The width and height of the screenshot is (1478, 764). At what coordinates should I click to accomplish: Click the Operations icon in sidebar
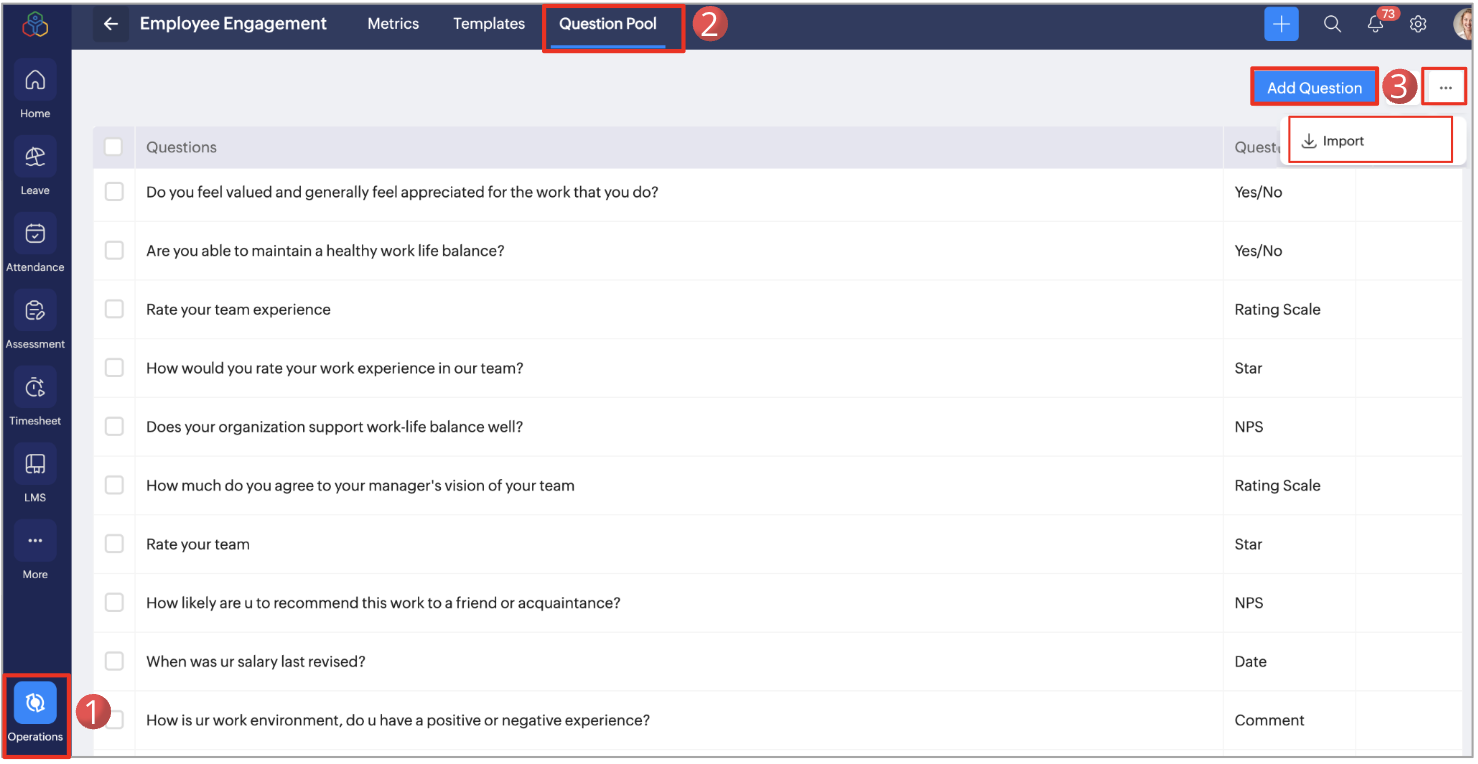click(35, 705)
